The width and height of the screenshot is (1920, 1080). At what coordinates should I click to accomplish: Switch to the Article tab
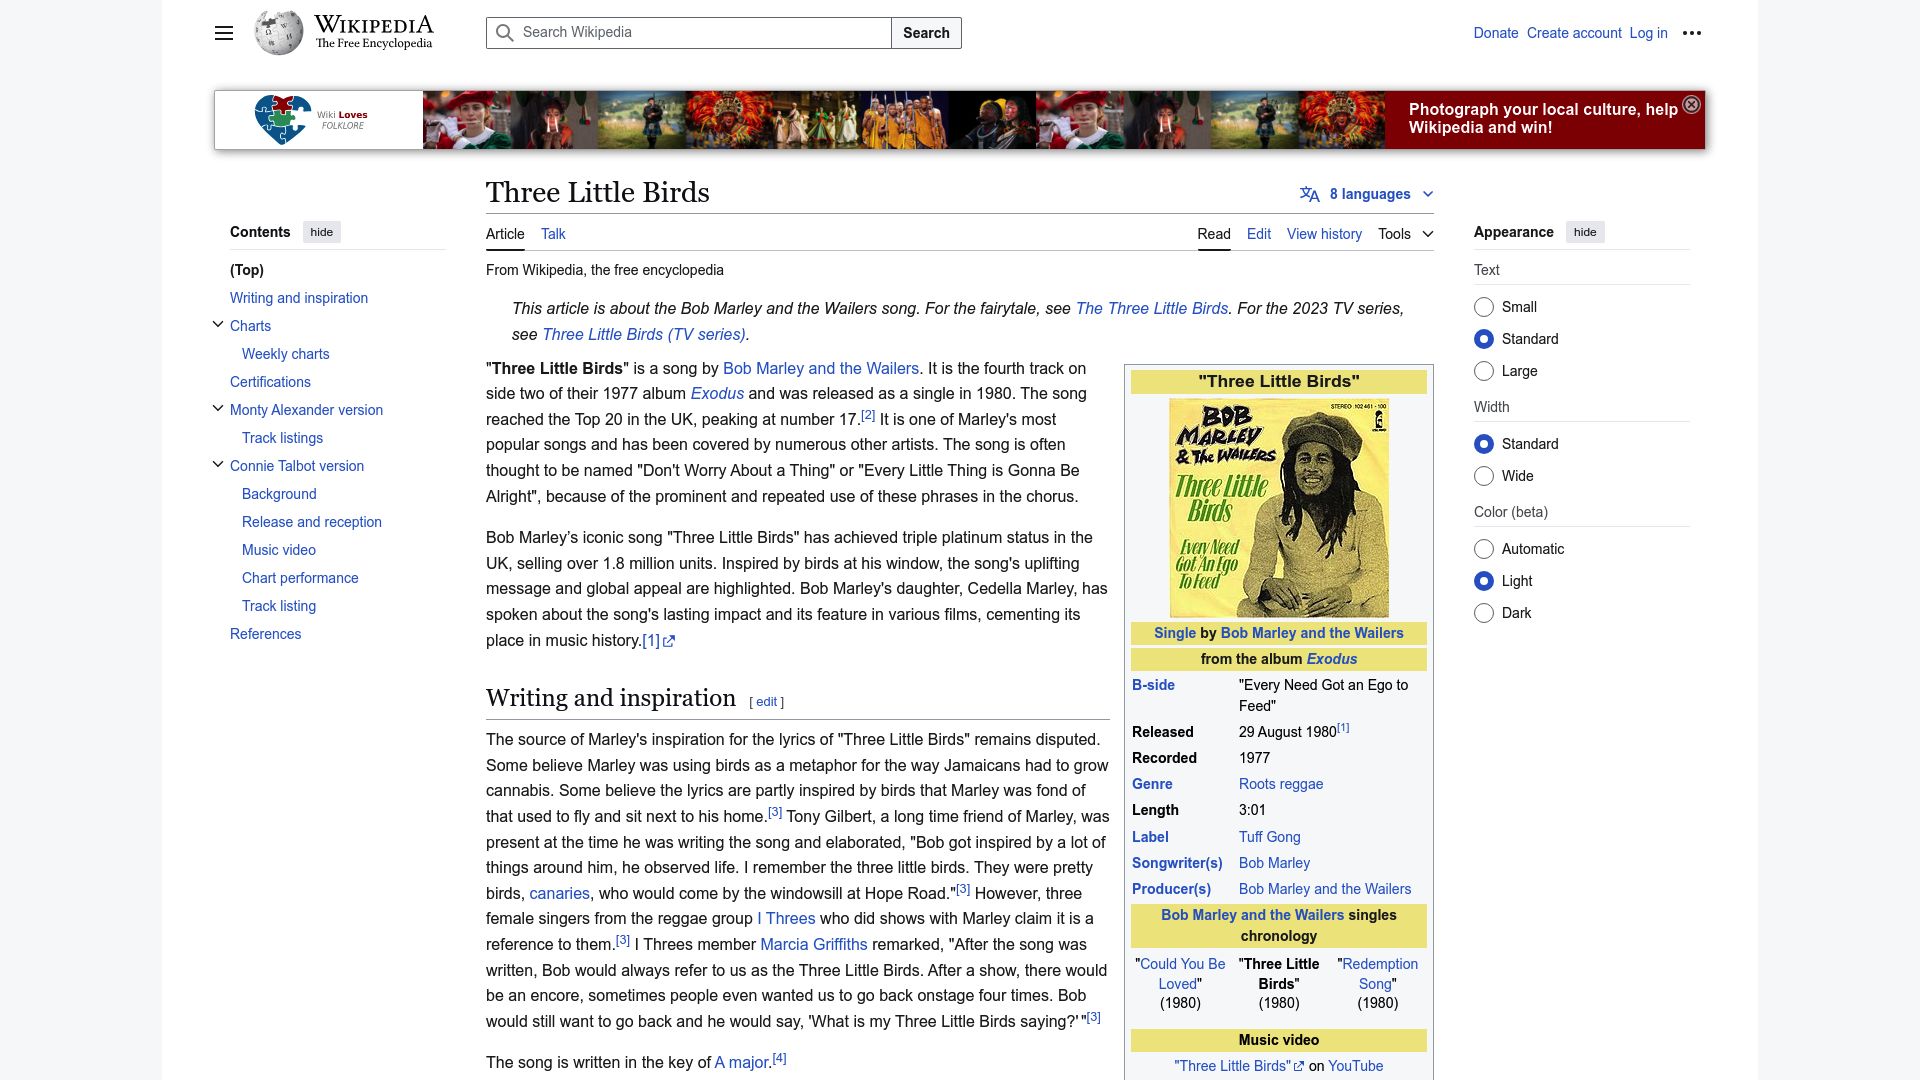pyautogui.click(x=505, y=234)
